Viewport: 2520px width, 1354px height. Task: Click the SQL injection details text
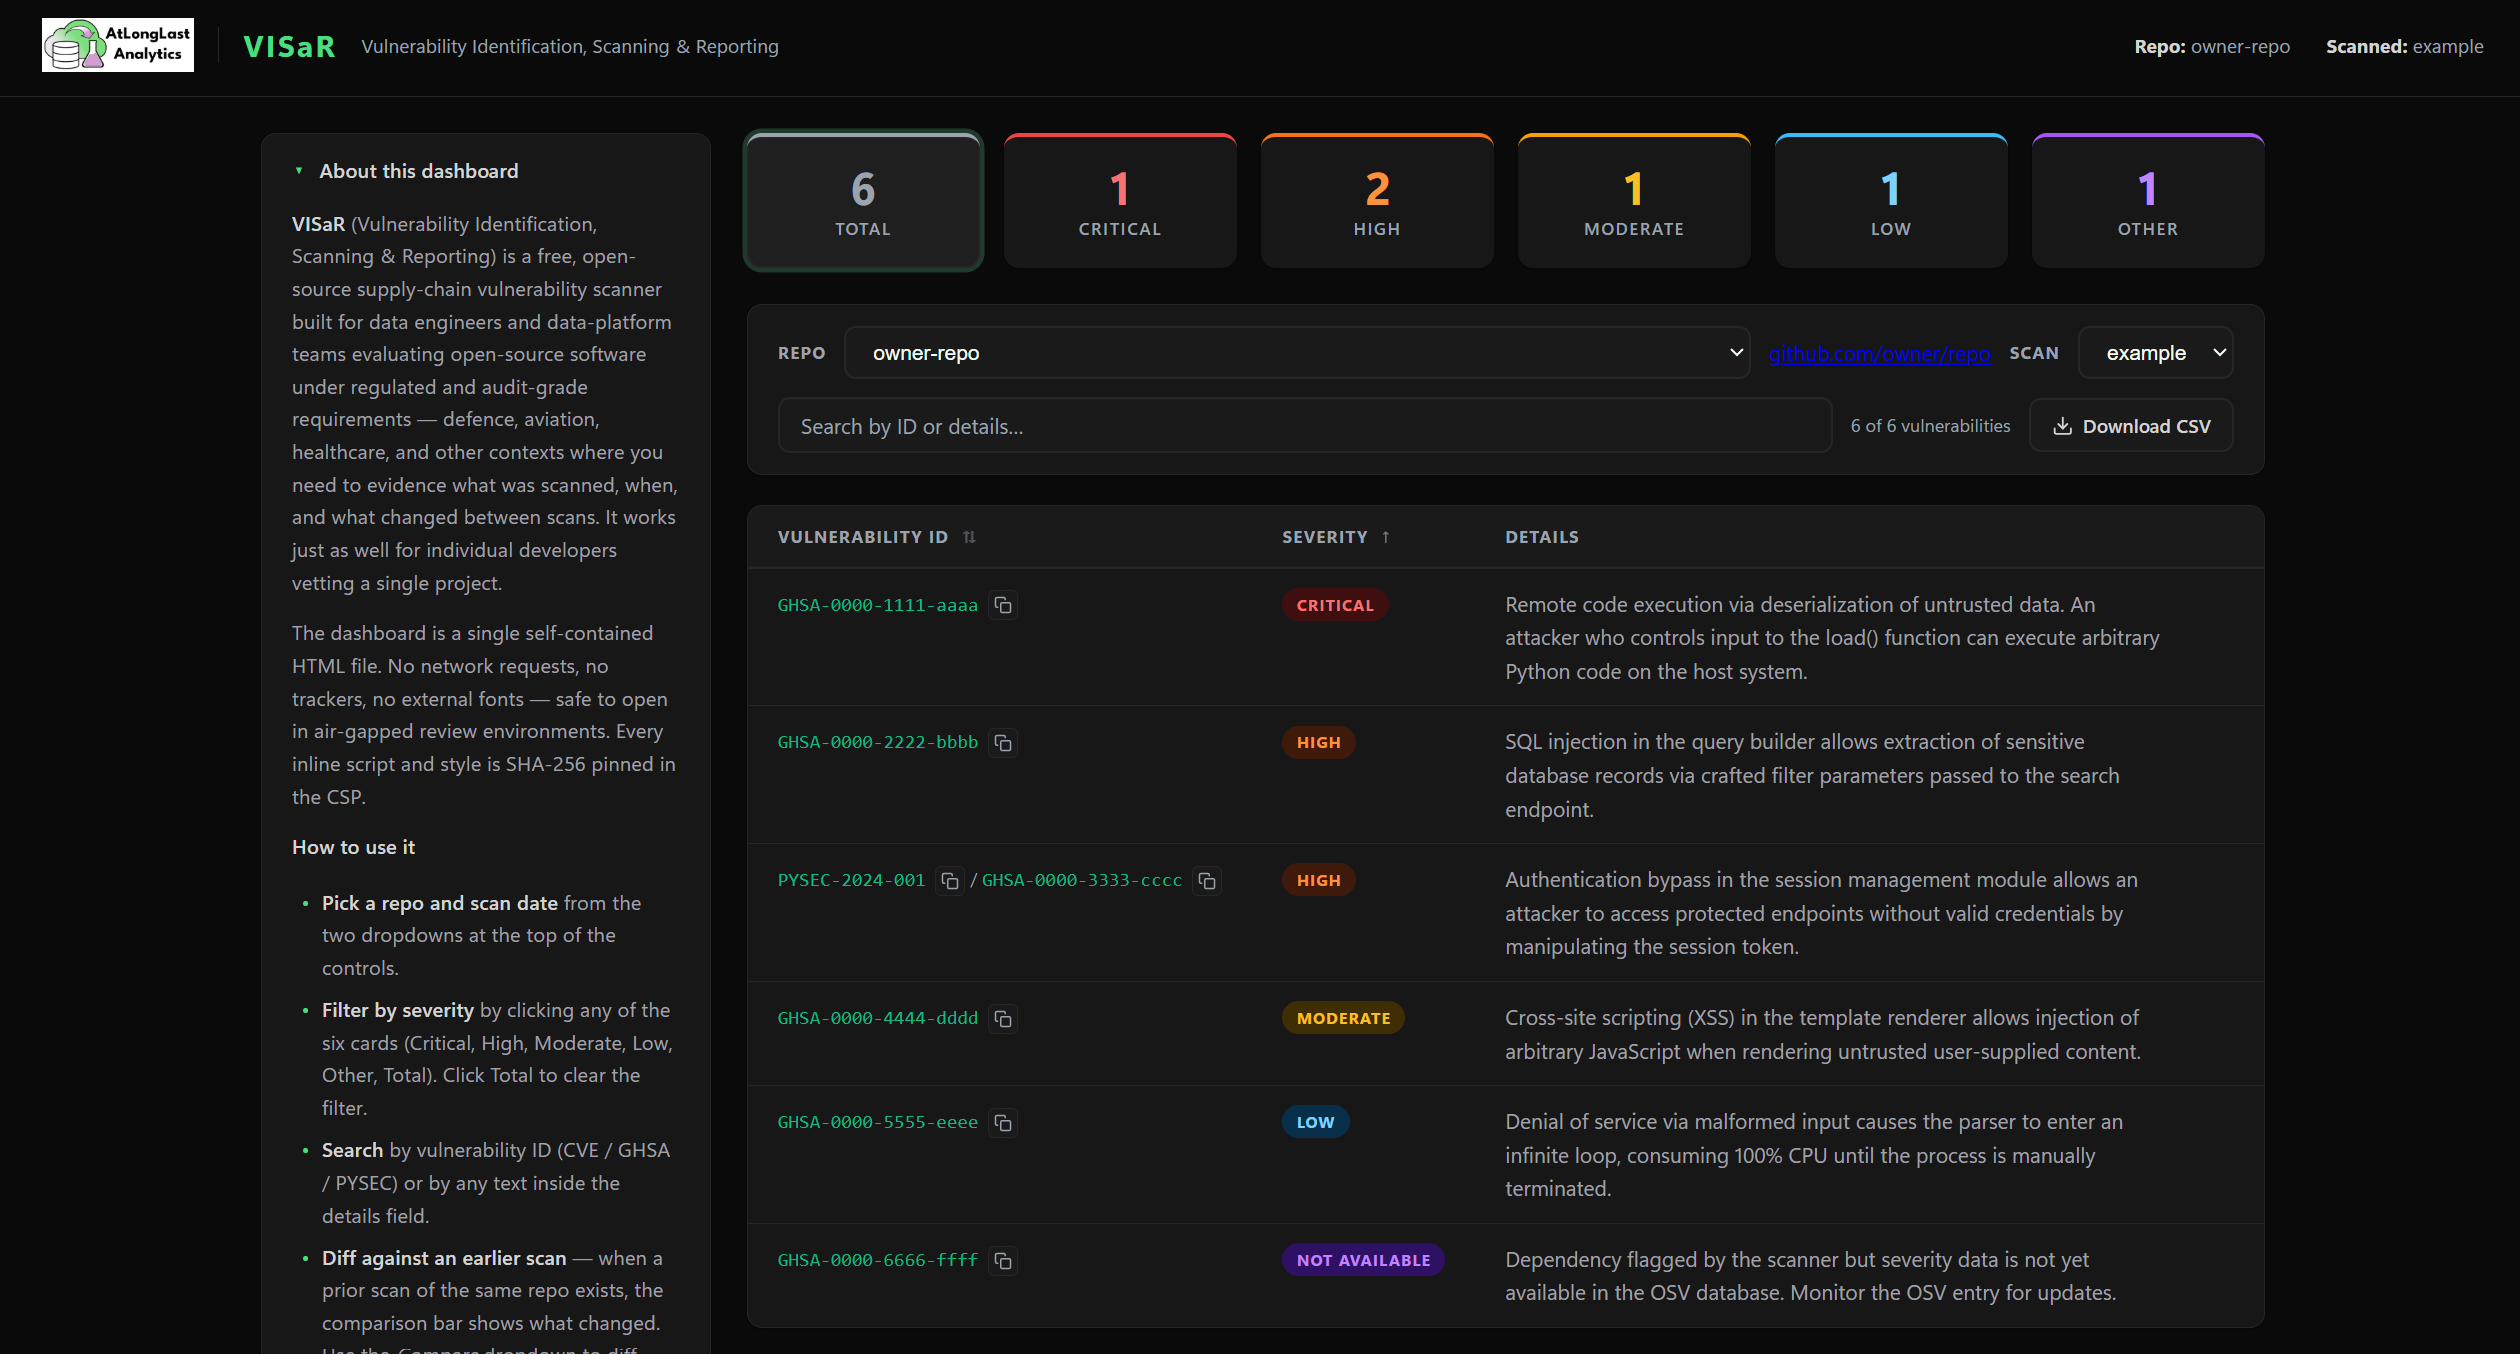pyautogui.click(x=1812, y=776)
